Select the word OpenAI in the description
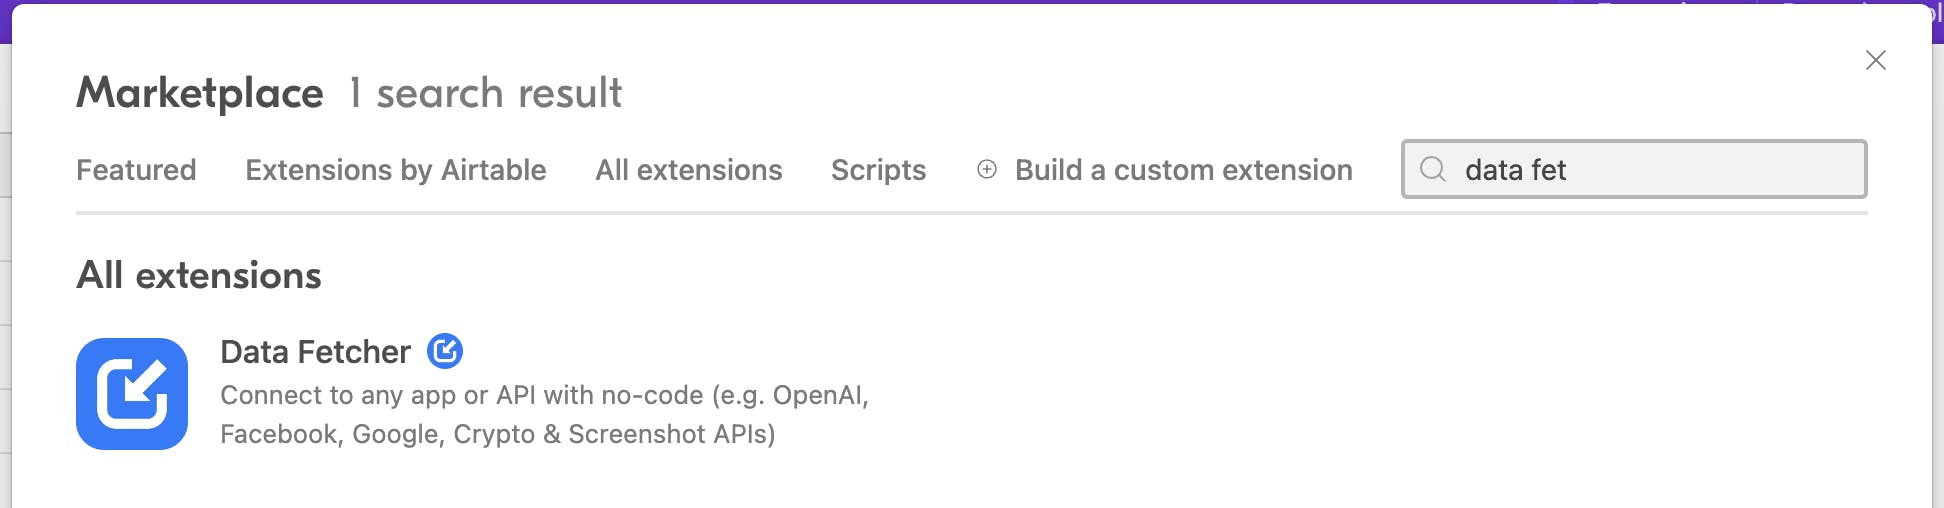The width and height of the screenshot is (1944, 508). point(818,395)
